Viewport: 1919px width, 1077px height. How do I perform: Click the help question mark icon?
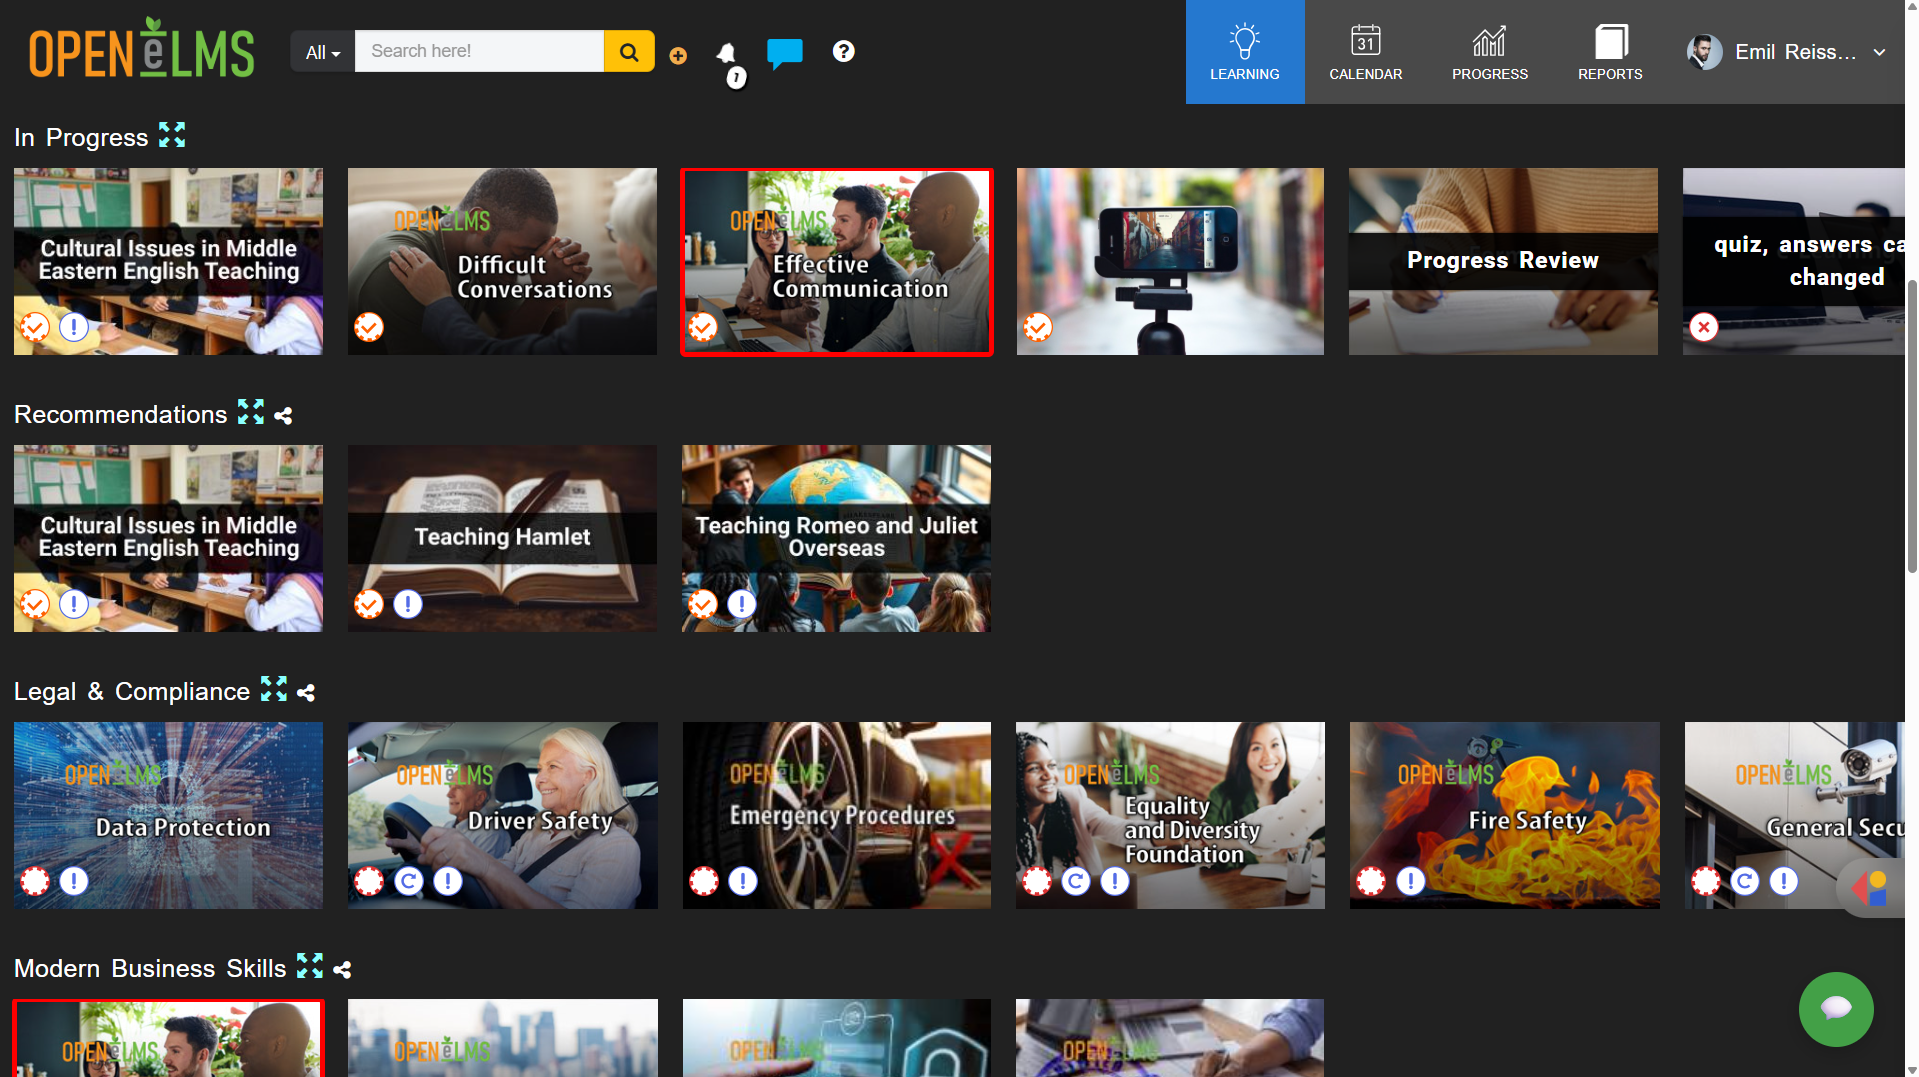[843, 51]
